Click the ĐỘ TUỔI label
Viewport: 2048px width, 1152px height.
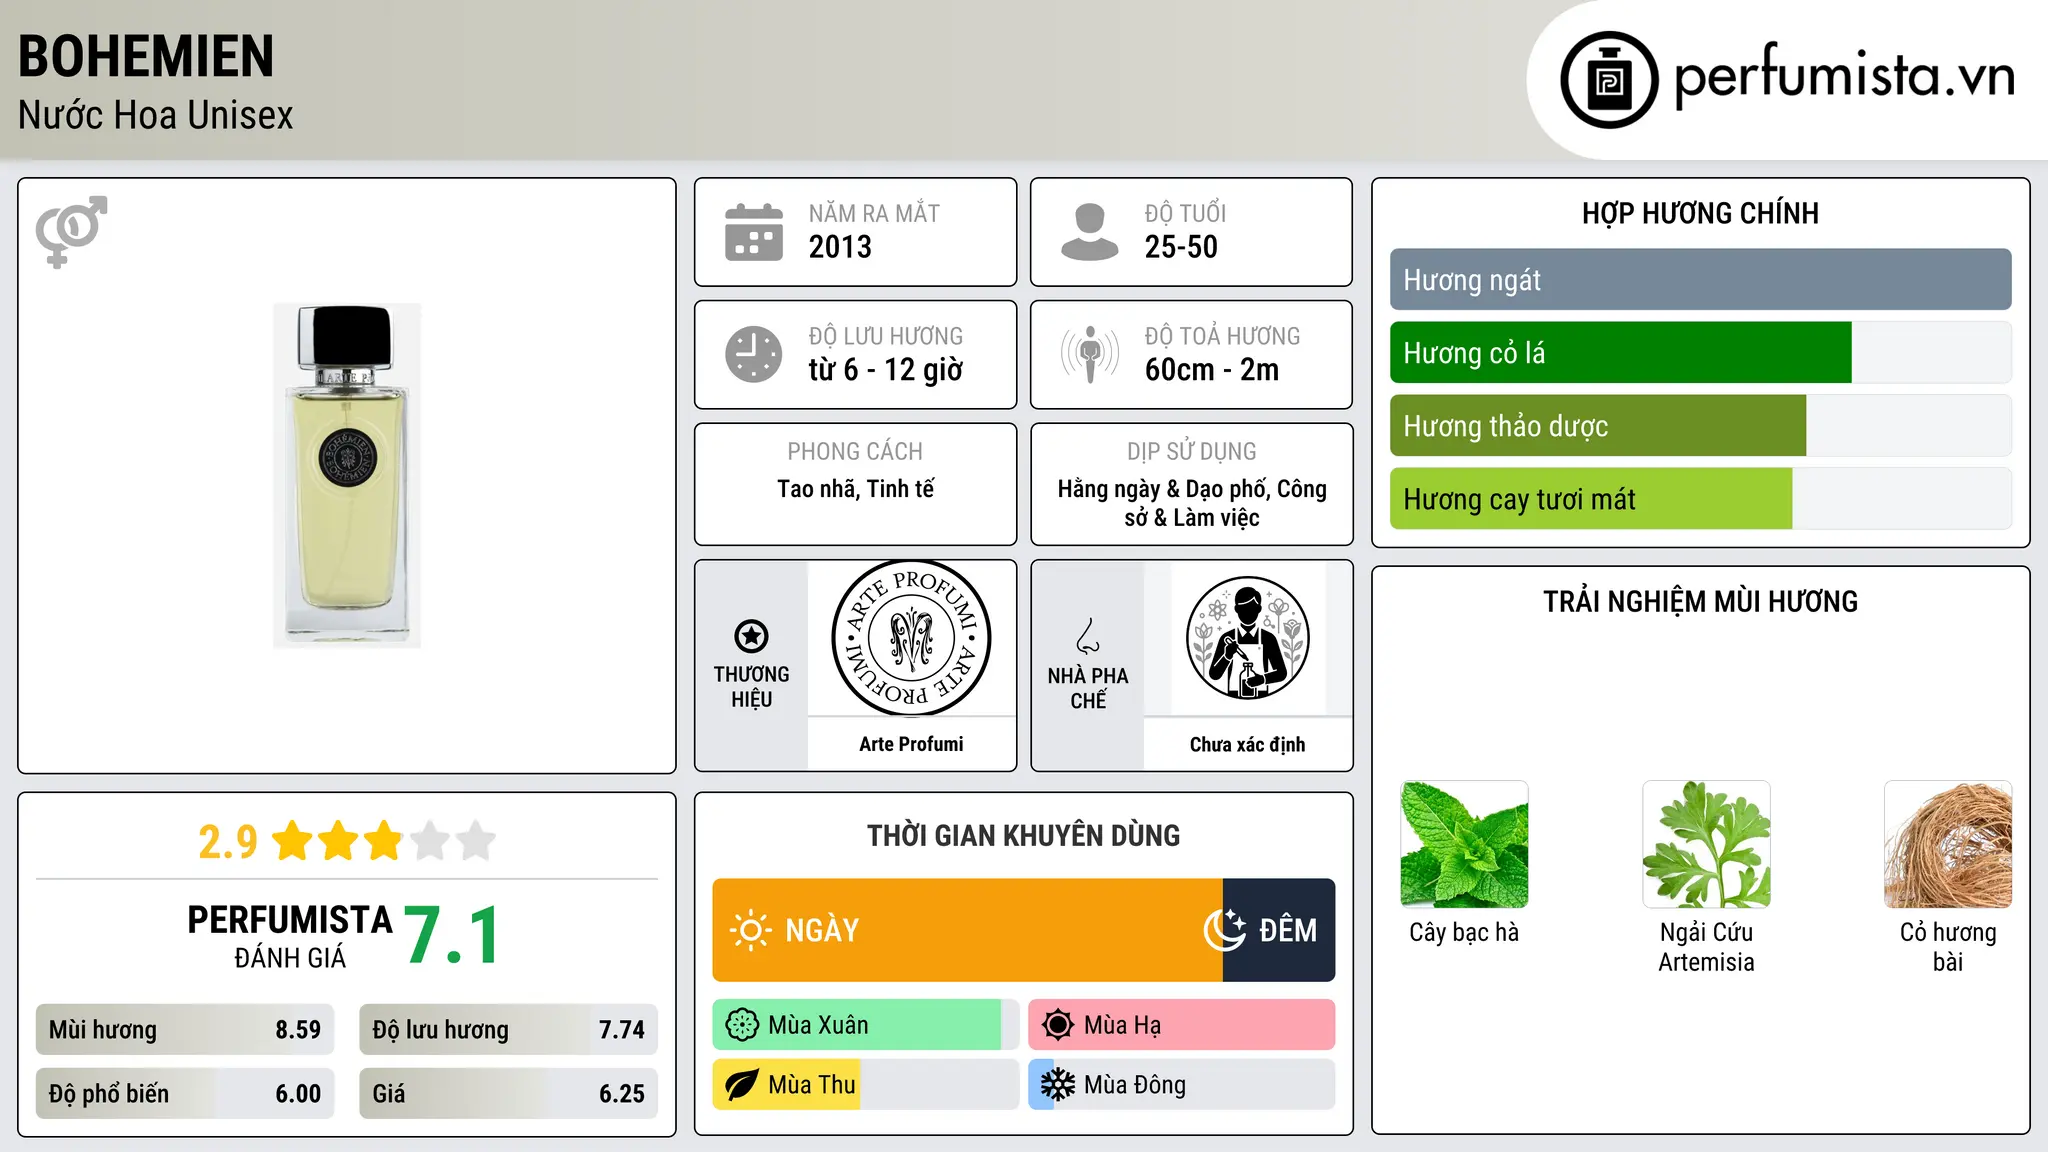1185,213
